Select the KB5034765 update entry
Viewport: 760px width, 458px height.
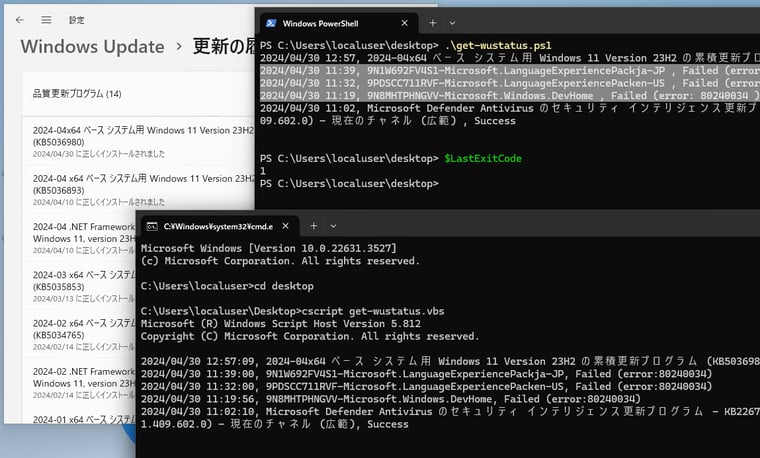[79, 335]
